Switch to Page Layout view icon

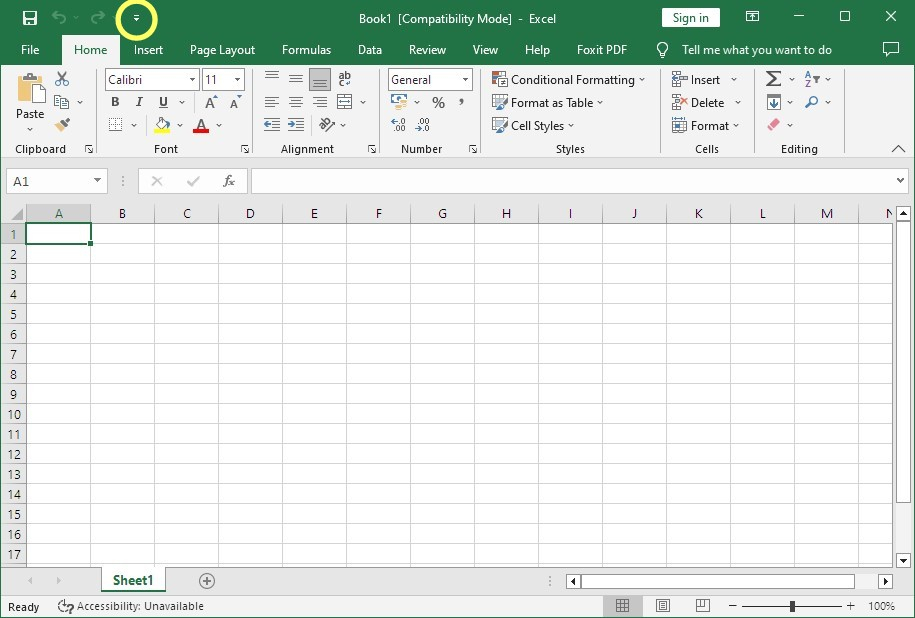(662, 606)
